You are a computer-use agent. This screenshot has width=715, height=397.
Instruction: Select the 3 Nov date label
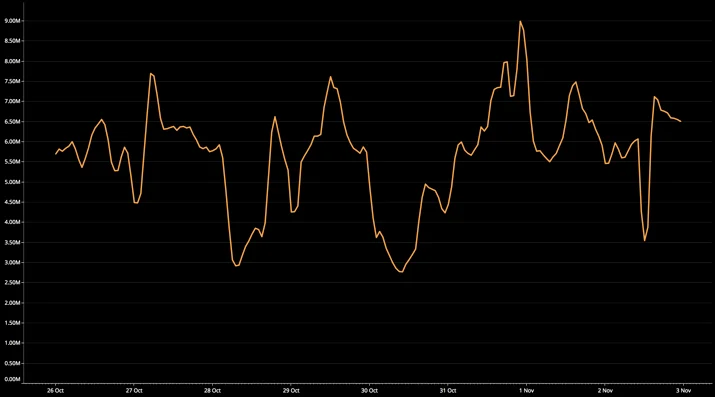coord(684,391)
